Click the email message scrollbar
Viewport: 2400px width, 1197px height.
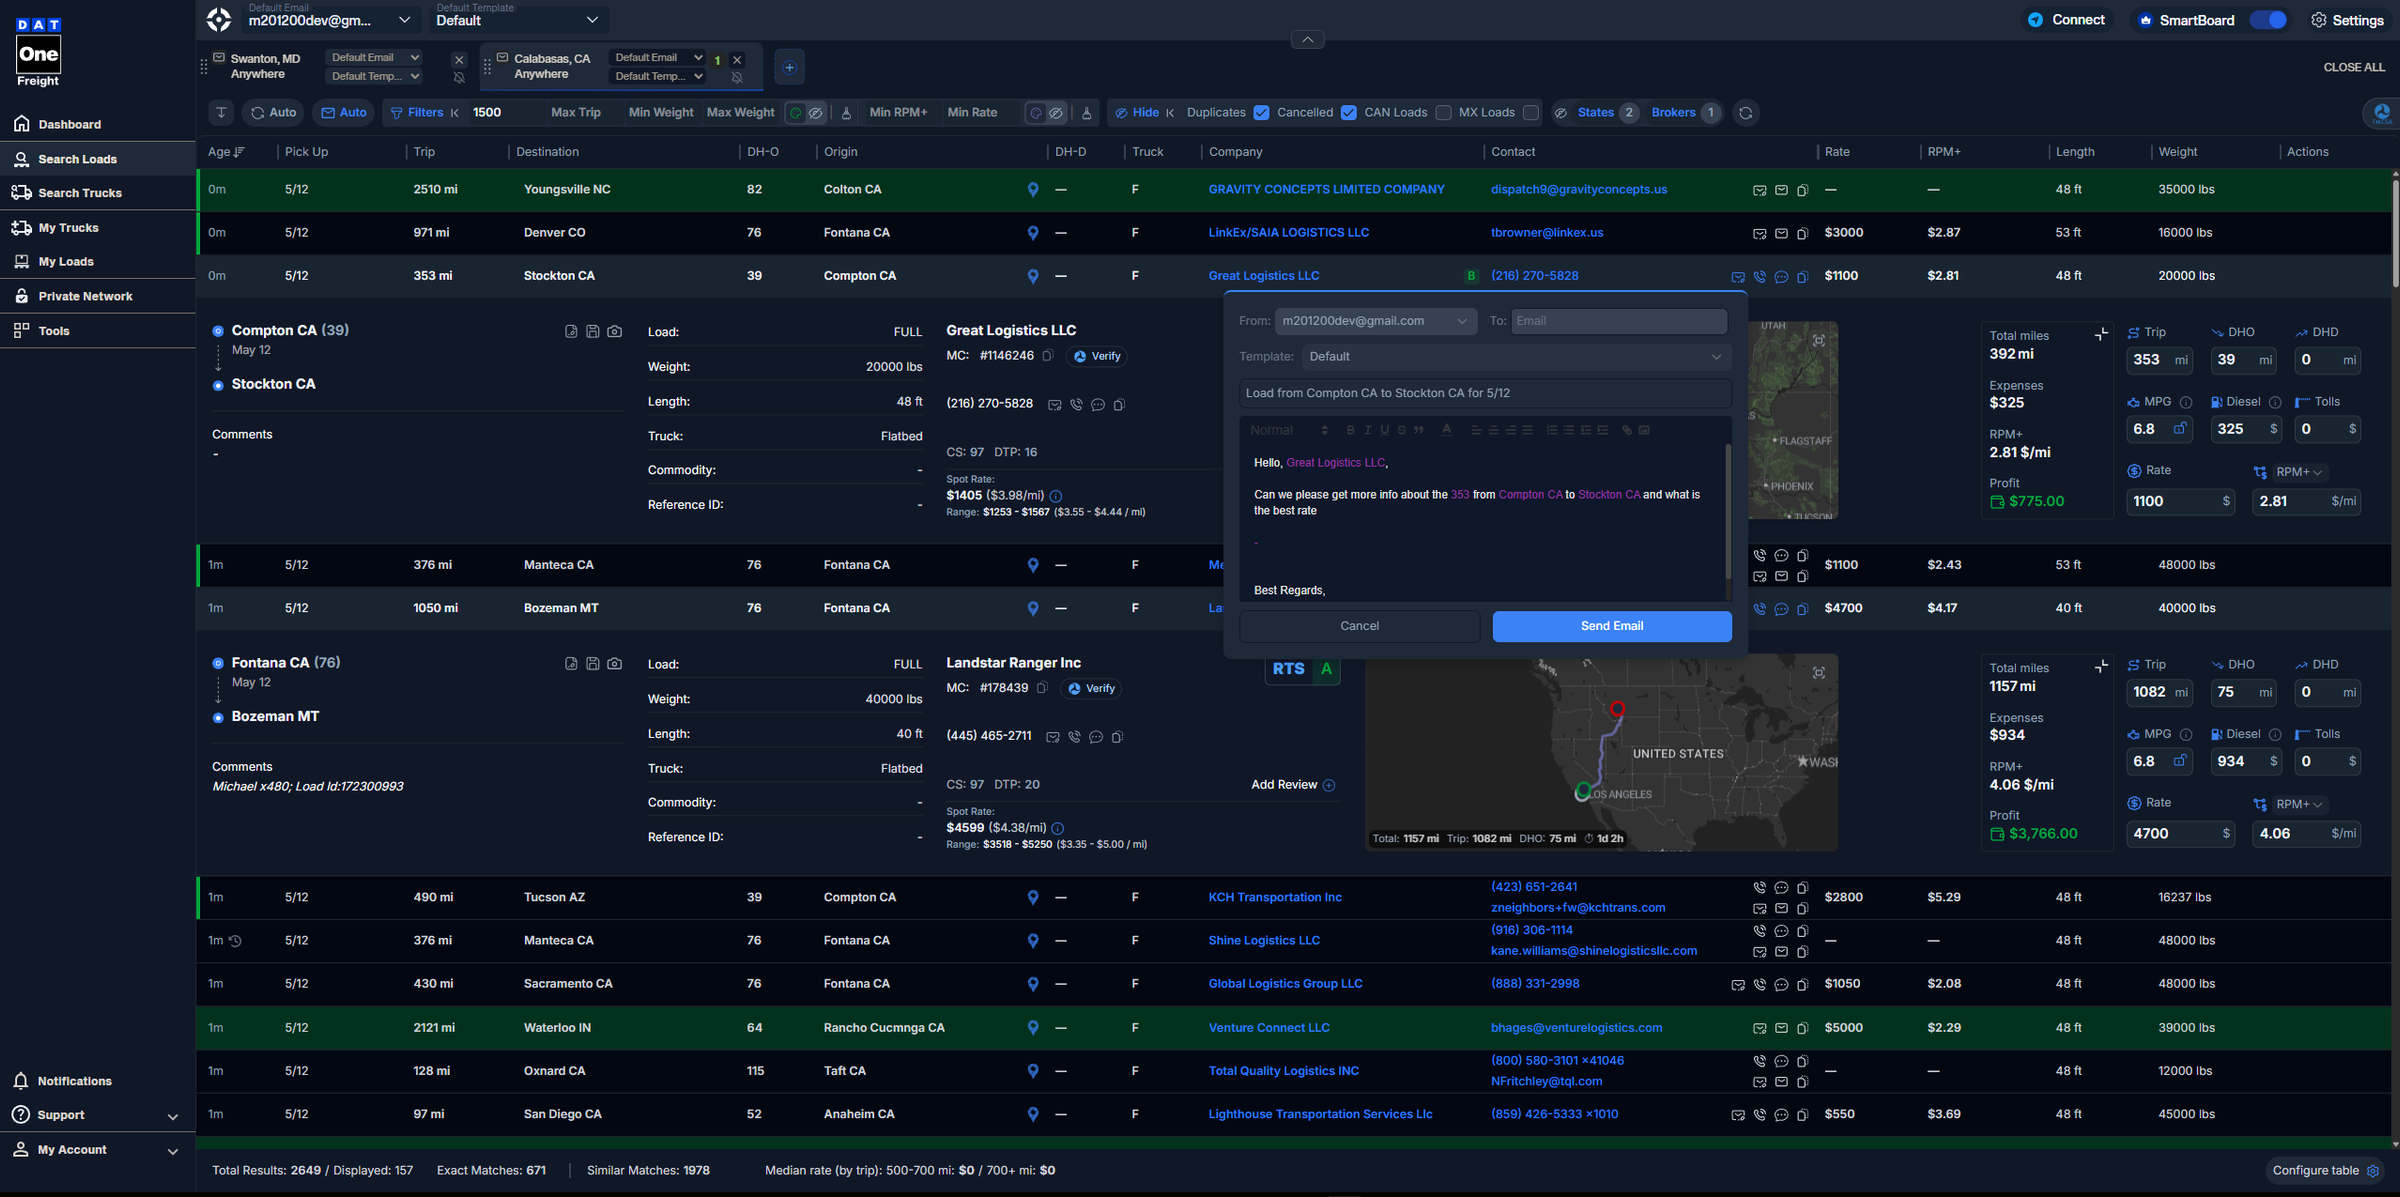pos(1727,510)
